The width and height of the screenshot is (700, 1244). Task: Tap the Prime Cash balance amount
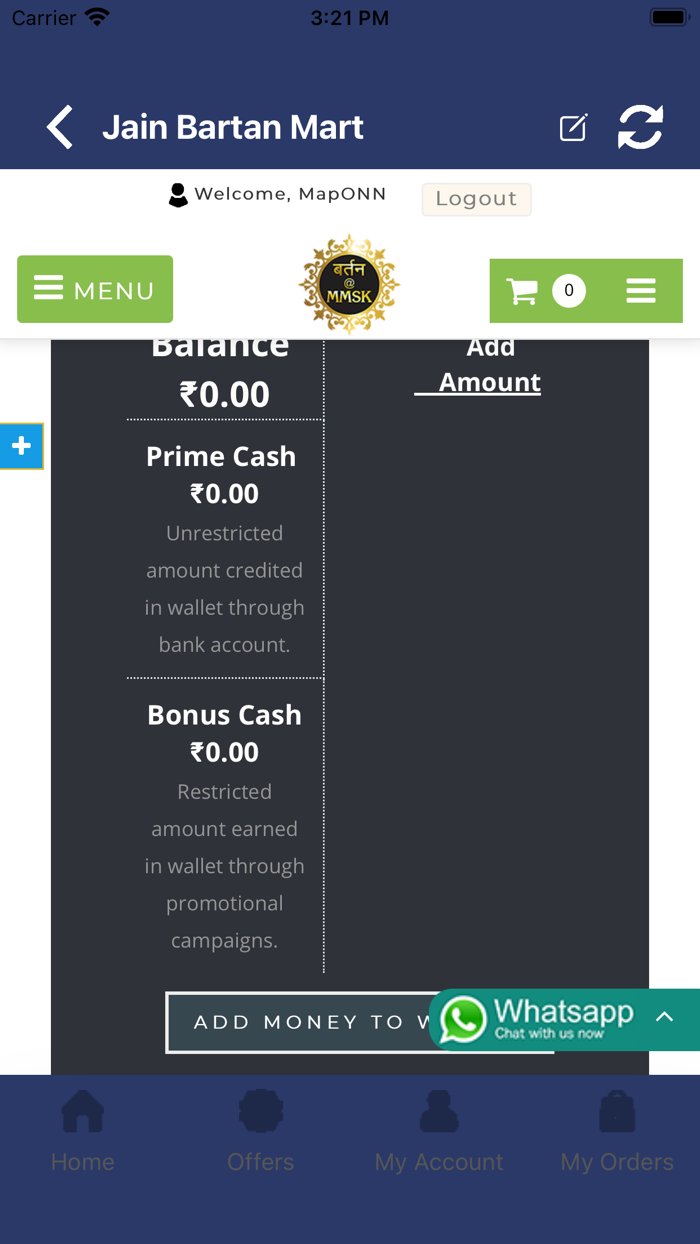(x=224, y=494)
